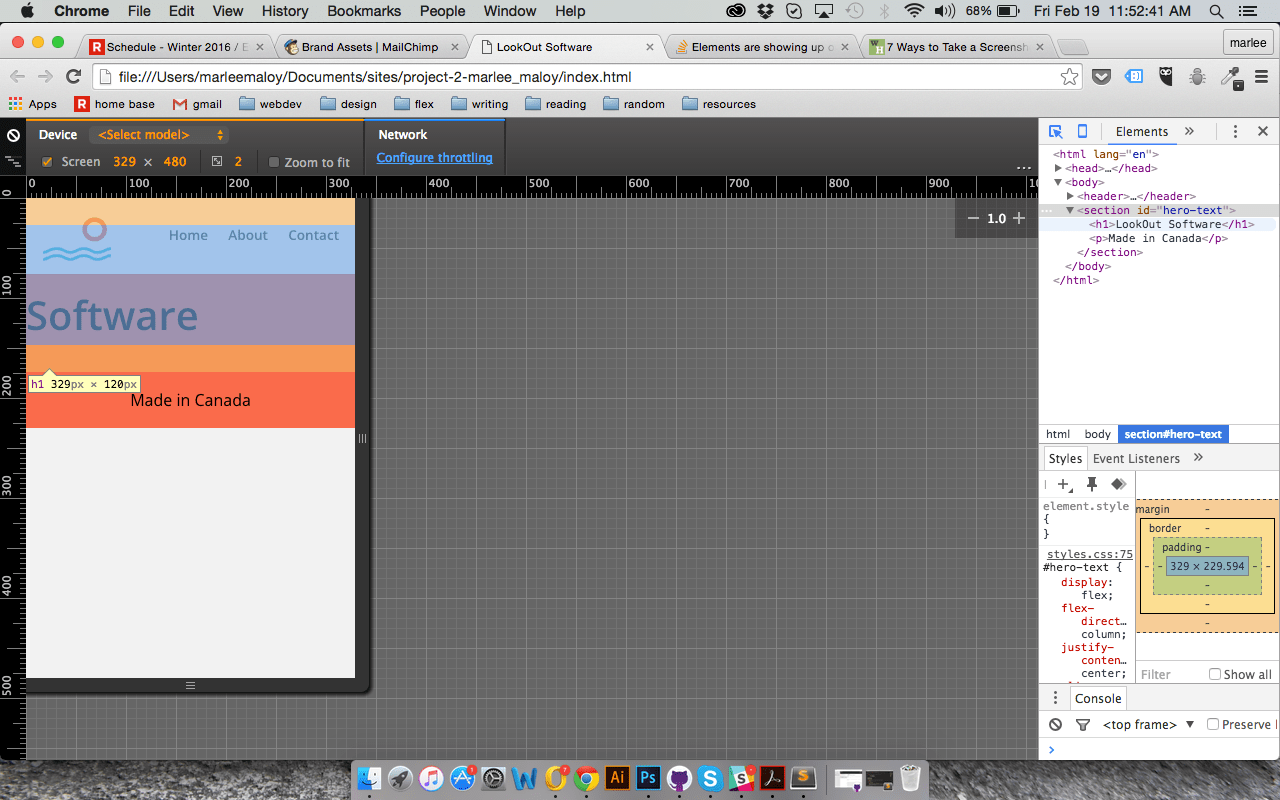Screen dimensions: 1280x800
Task: Add new style rule plus icon
Action: tap(1064, 485)
